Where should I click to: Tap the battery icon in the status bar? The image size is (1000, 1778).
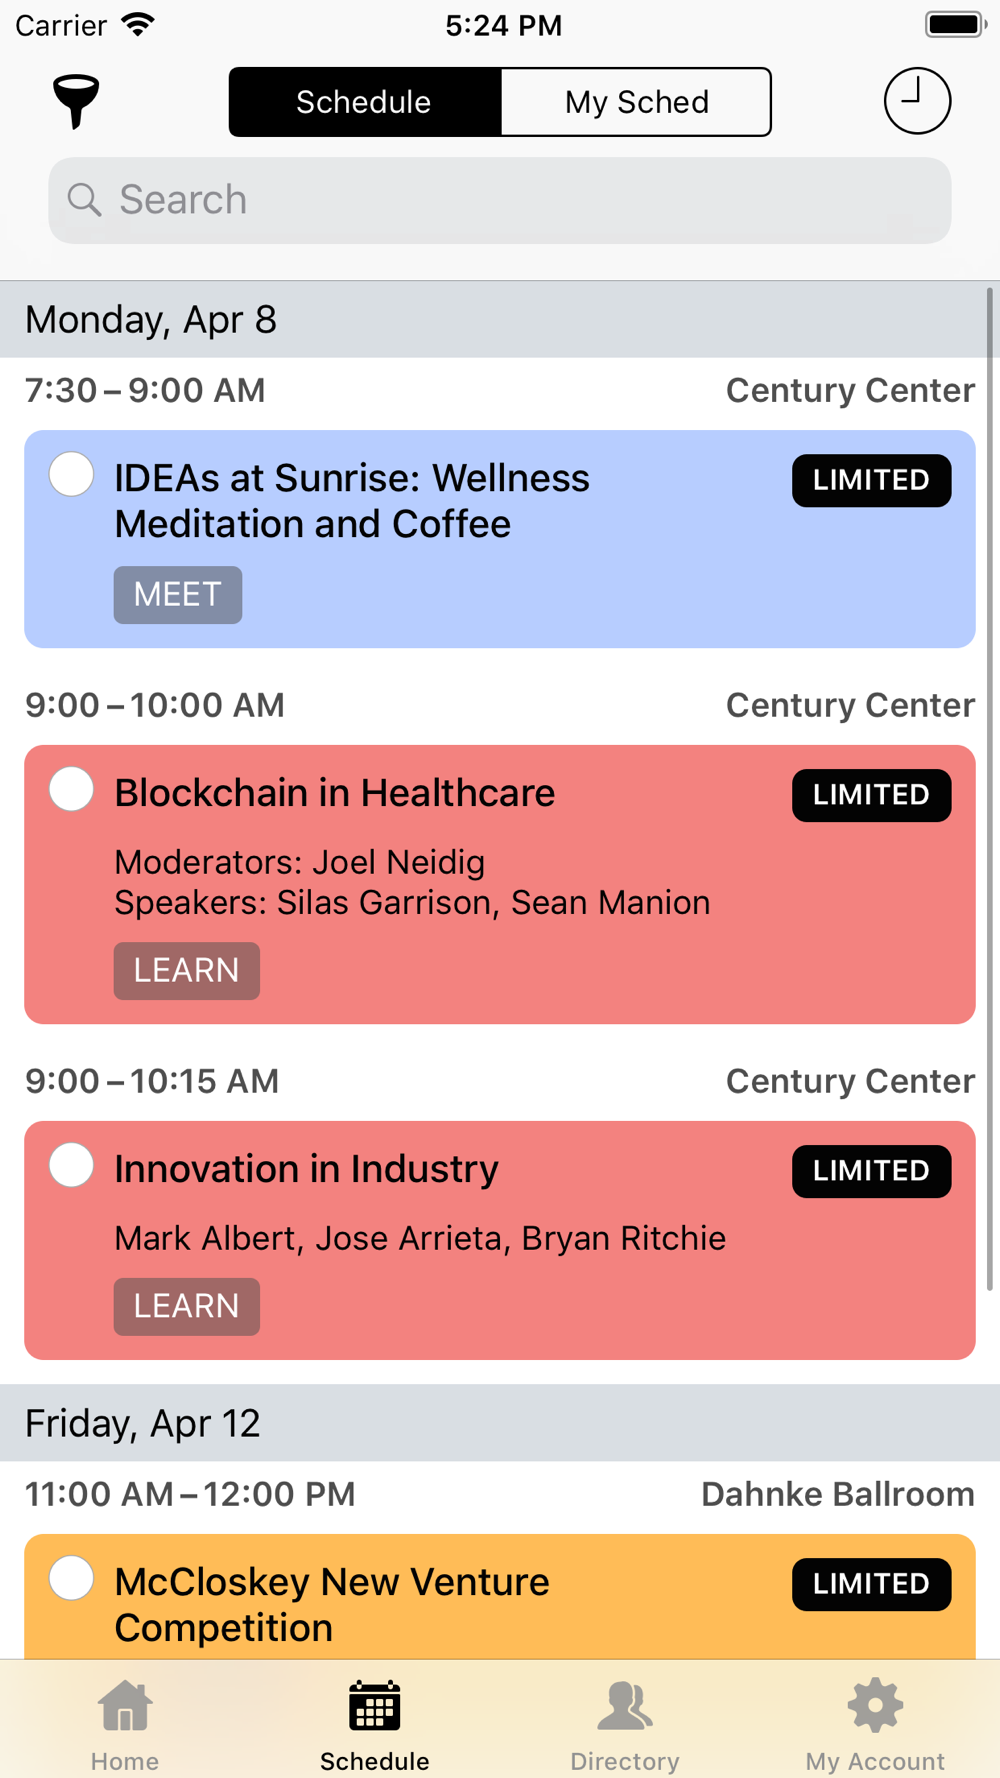(956, 24)
